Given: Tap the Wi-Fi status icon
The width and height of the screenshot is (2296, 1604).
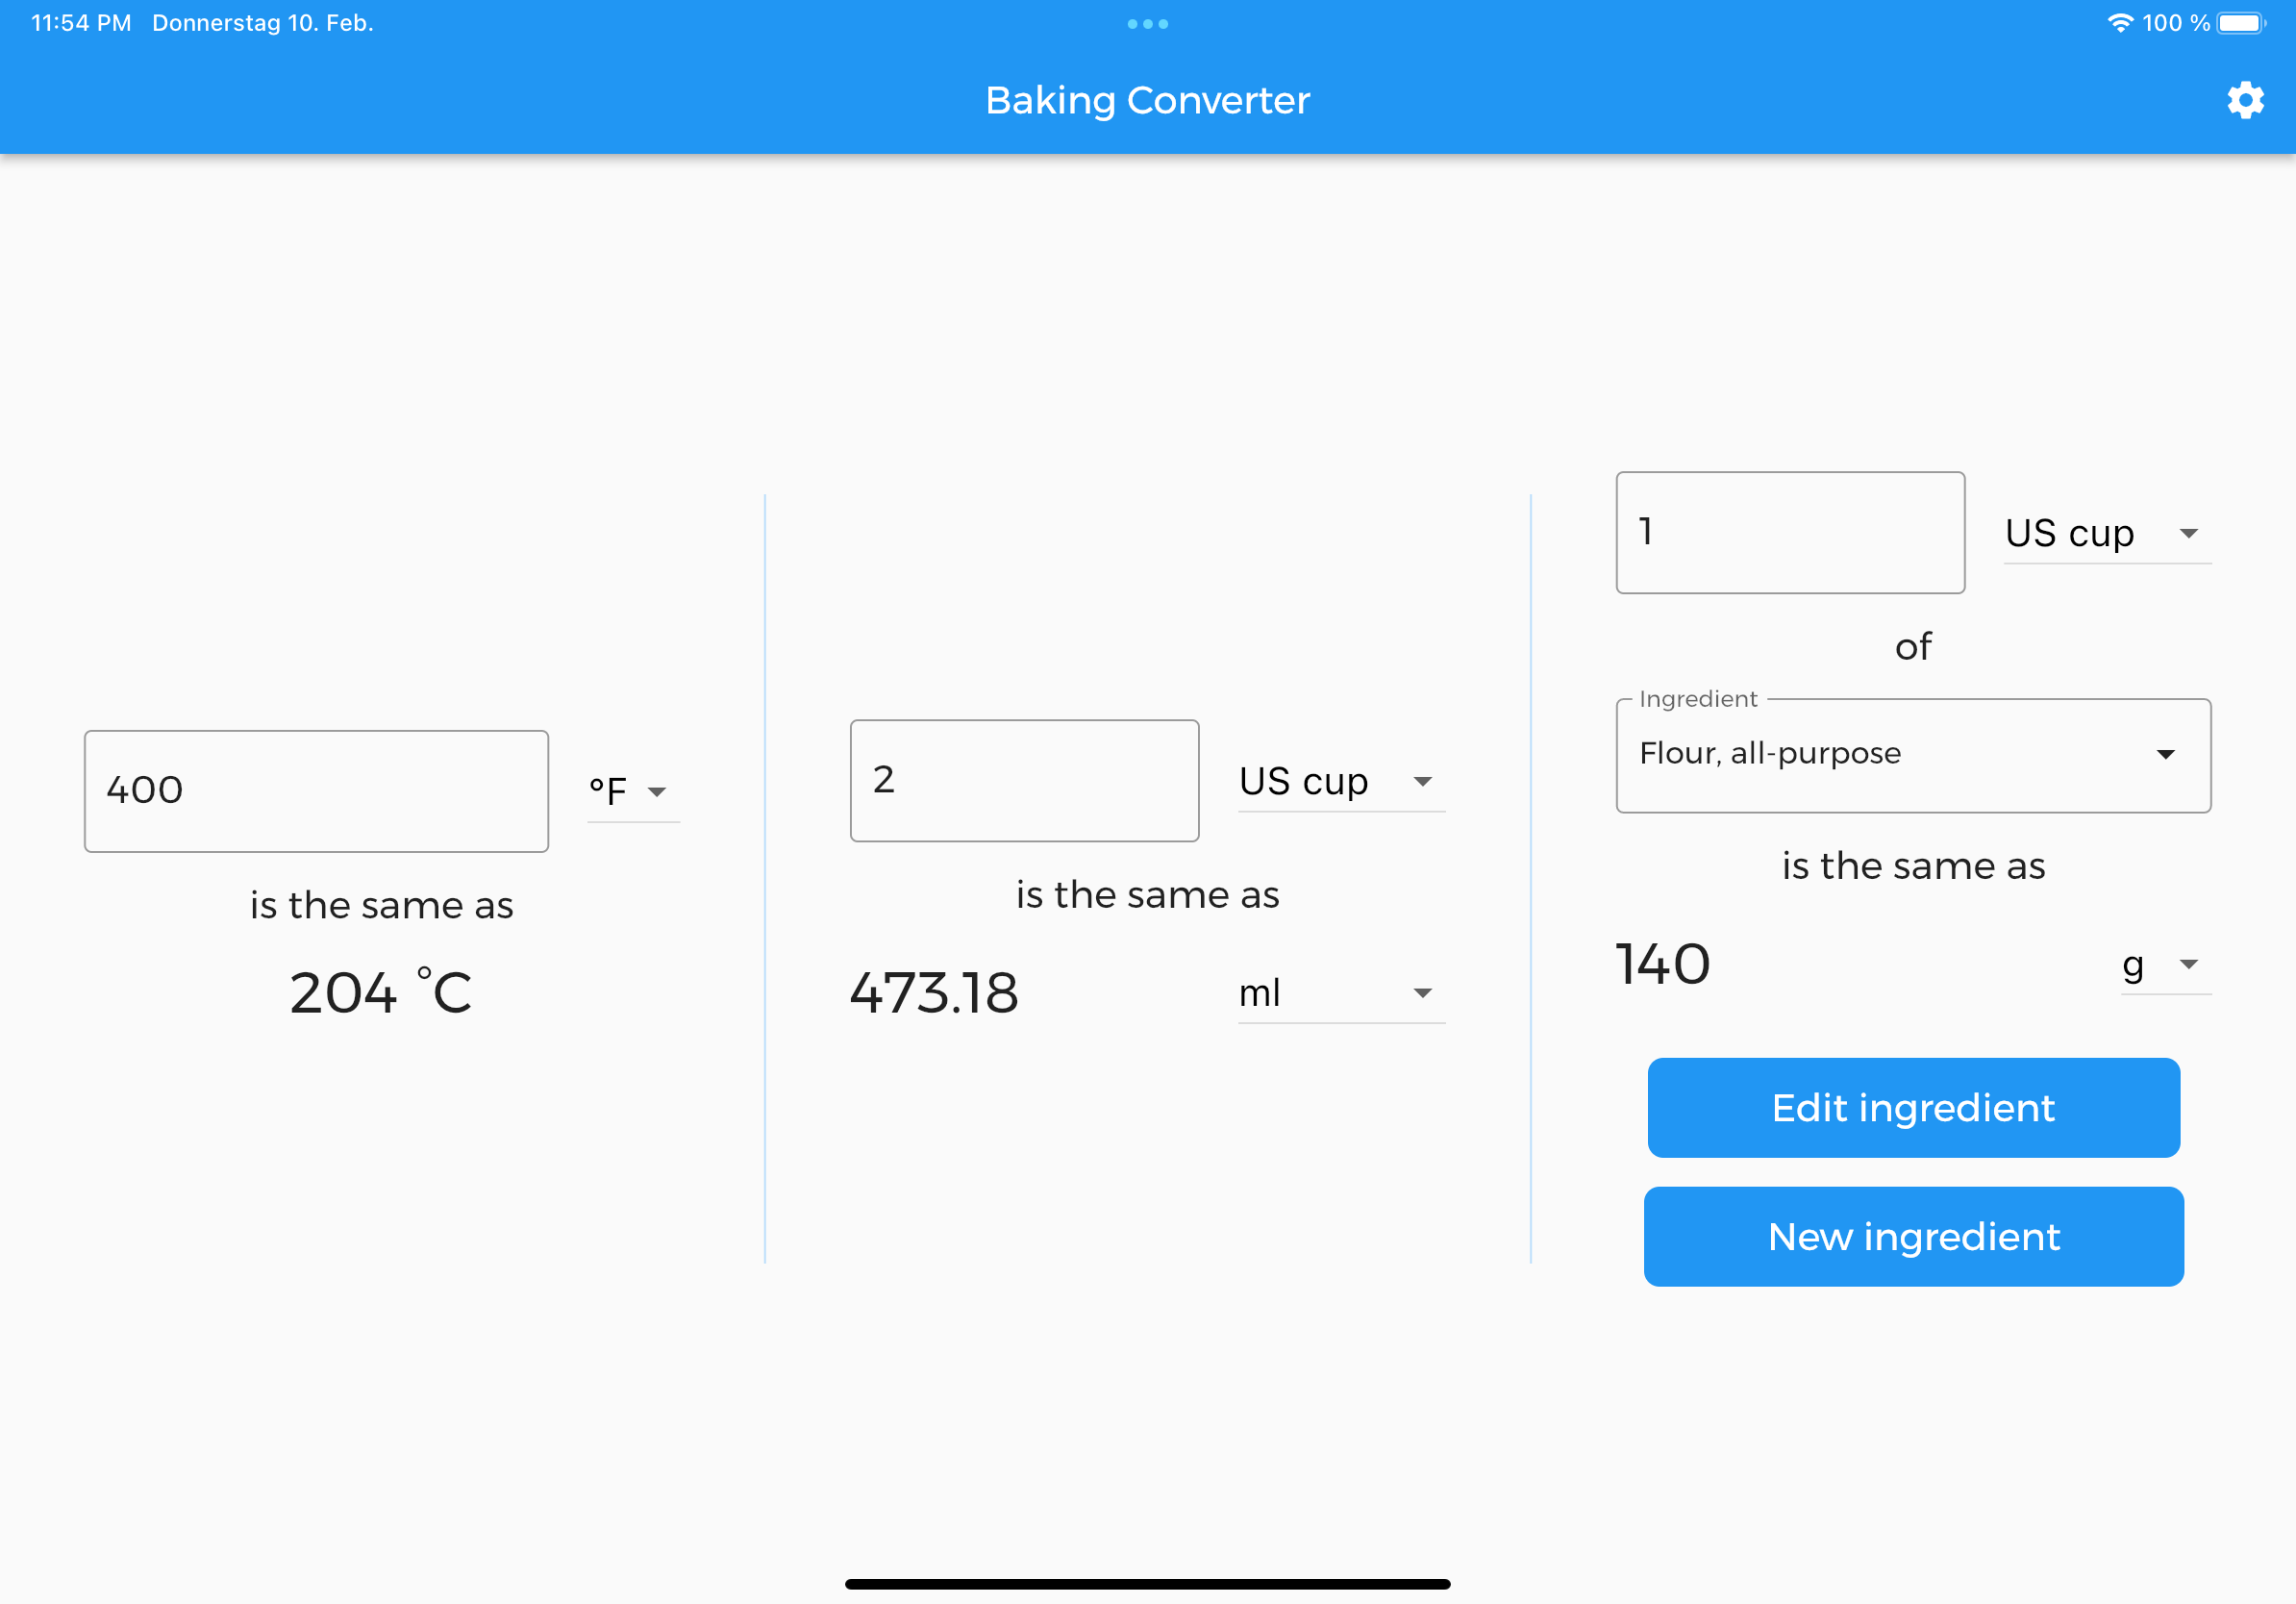Looking at the screenshot, I should point(2120,22).
